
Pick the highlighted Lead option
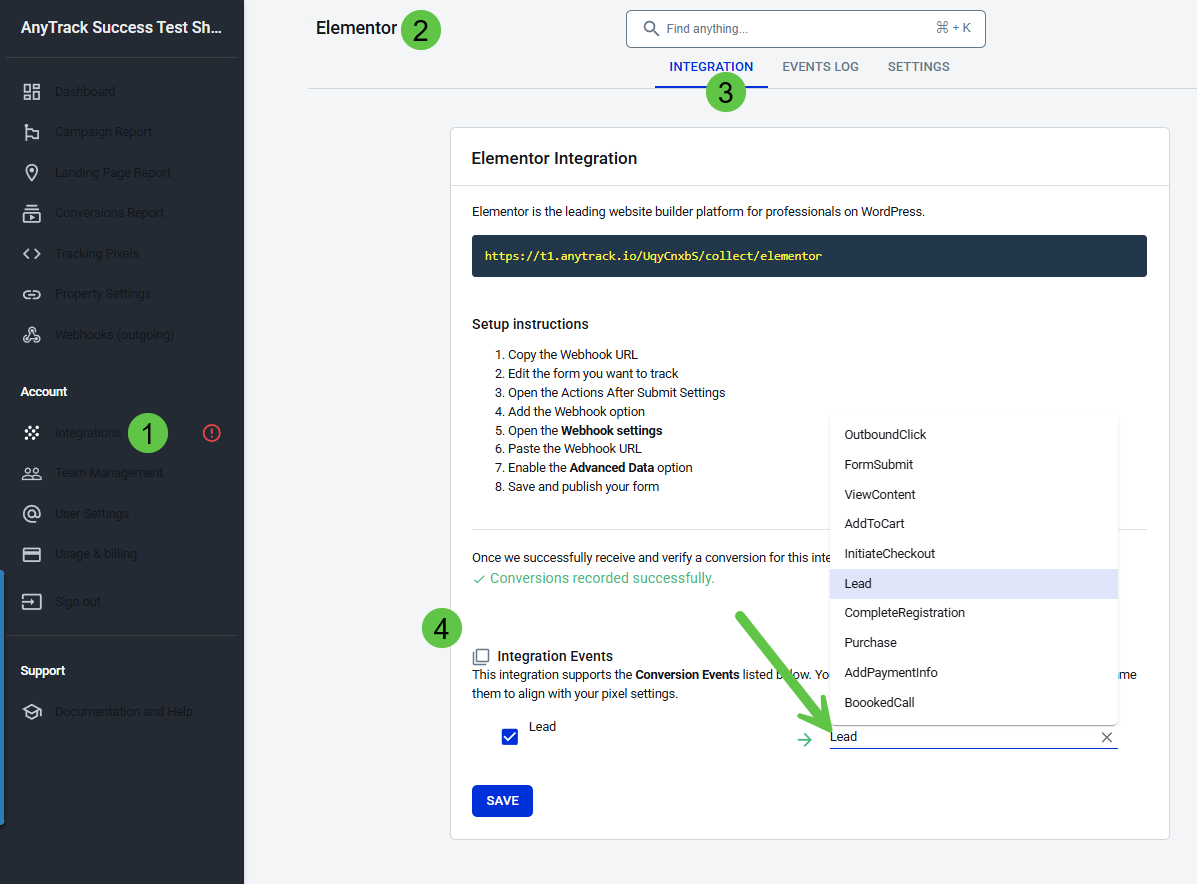(x=973, y=583)
